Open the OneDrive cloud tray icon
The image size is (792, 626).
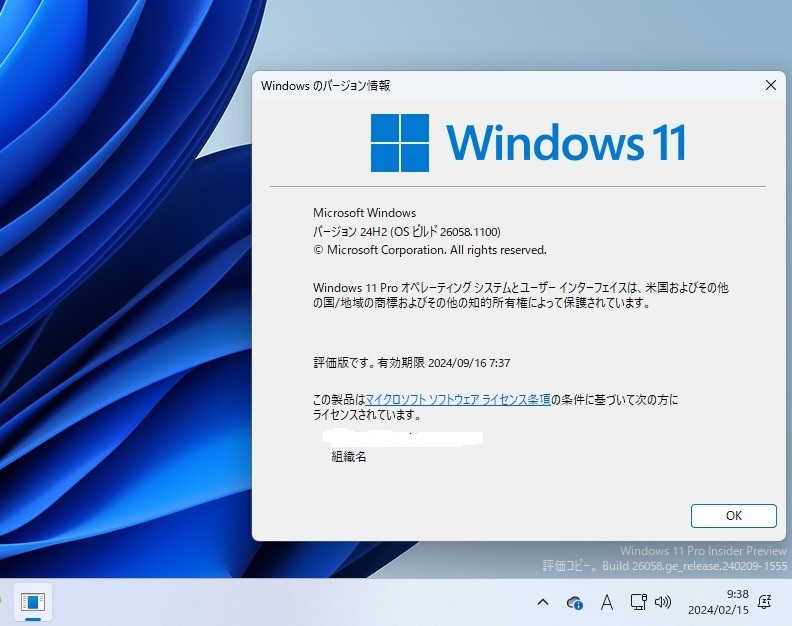click(574, 602)
